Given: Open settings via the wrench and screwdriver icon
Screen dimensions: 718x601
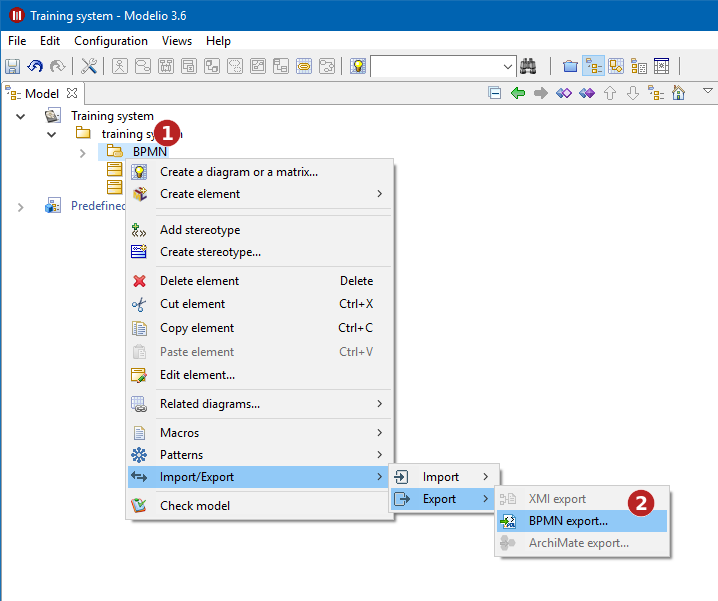Looking at the screenshot, I should [x=89, y=66].
